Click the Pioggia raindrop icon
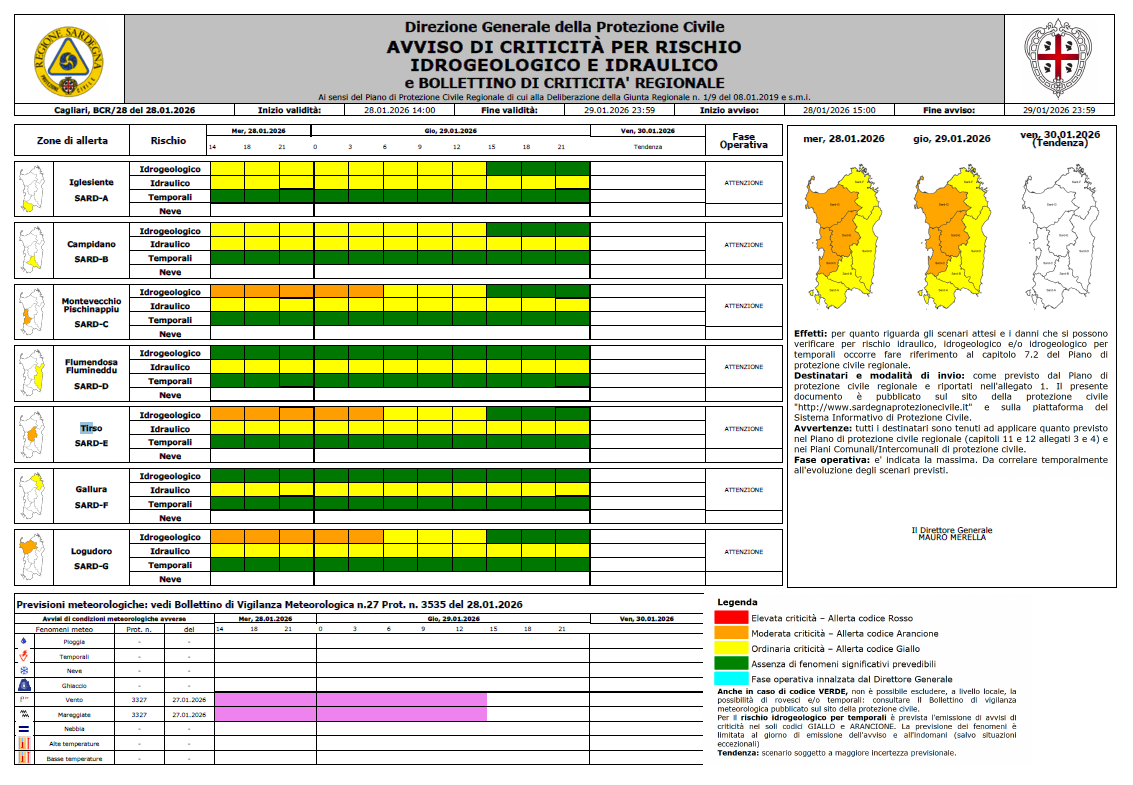1133x785 pixels. [24, 642]
